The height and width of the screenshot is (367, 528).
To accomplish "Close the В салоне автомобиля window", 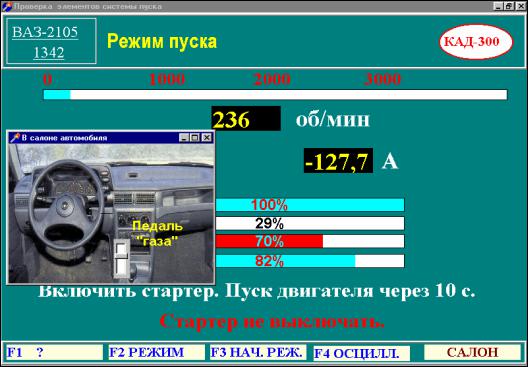I will (x=207, y=138).
